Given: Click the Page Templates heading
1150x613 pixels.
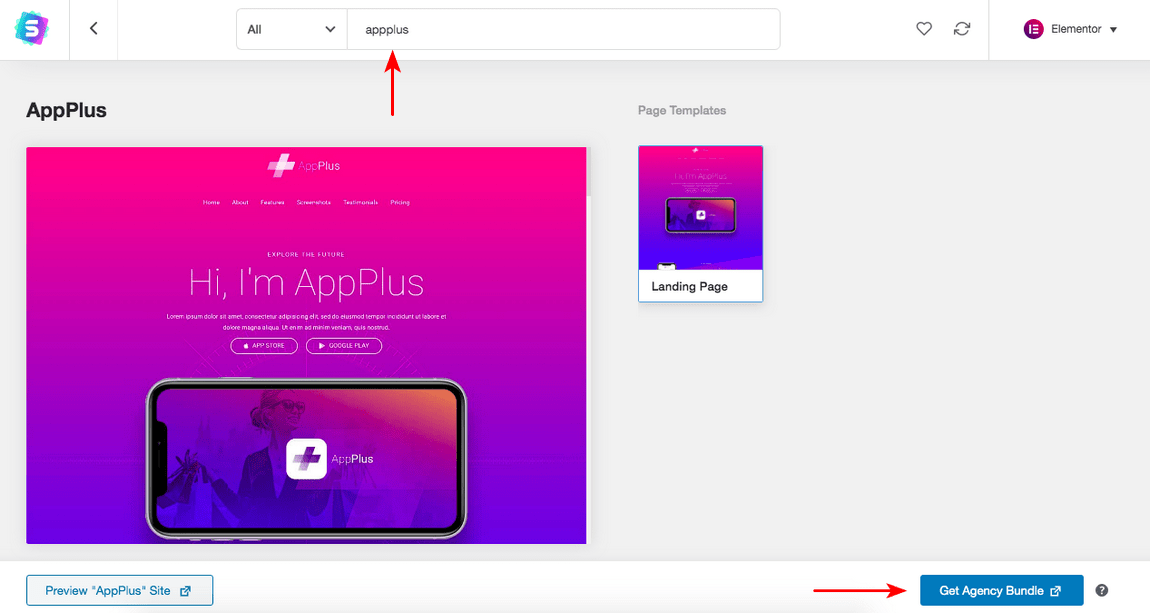Looking at the screenshot, I should point(682,110).
